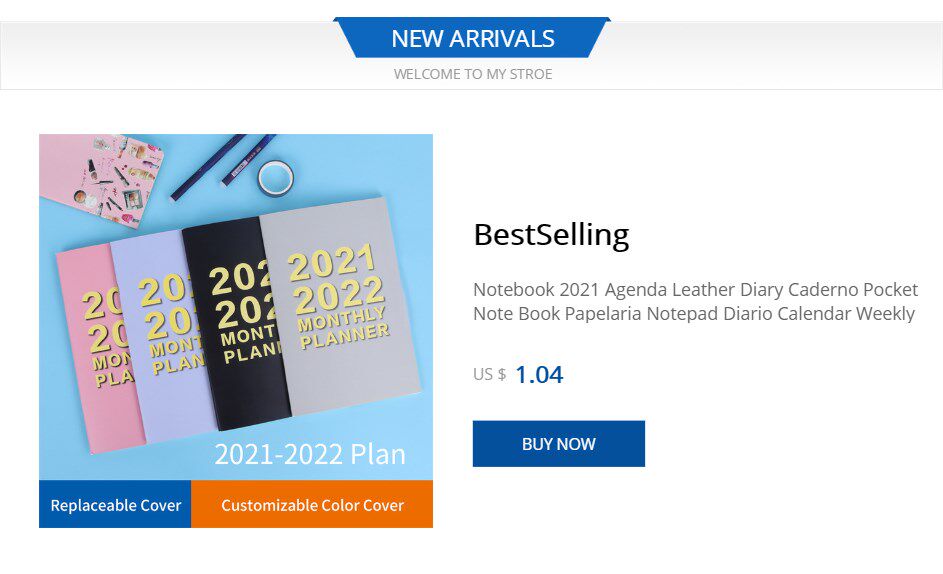This screenshot has width=943, height=574.
Task: Click the US $ currency label
Action: click(x=489, y=374)
